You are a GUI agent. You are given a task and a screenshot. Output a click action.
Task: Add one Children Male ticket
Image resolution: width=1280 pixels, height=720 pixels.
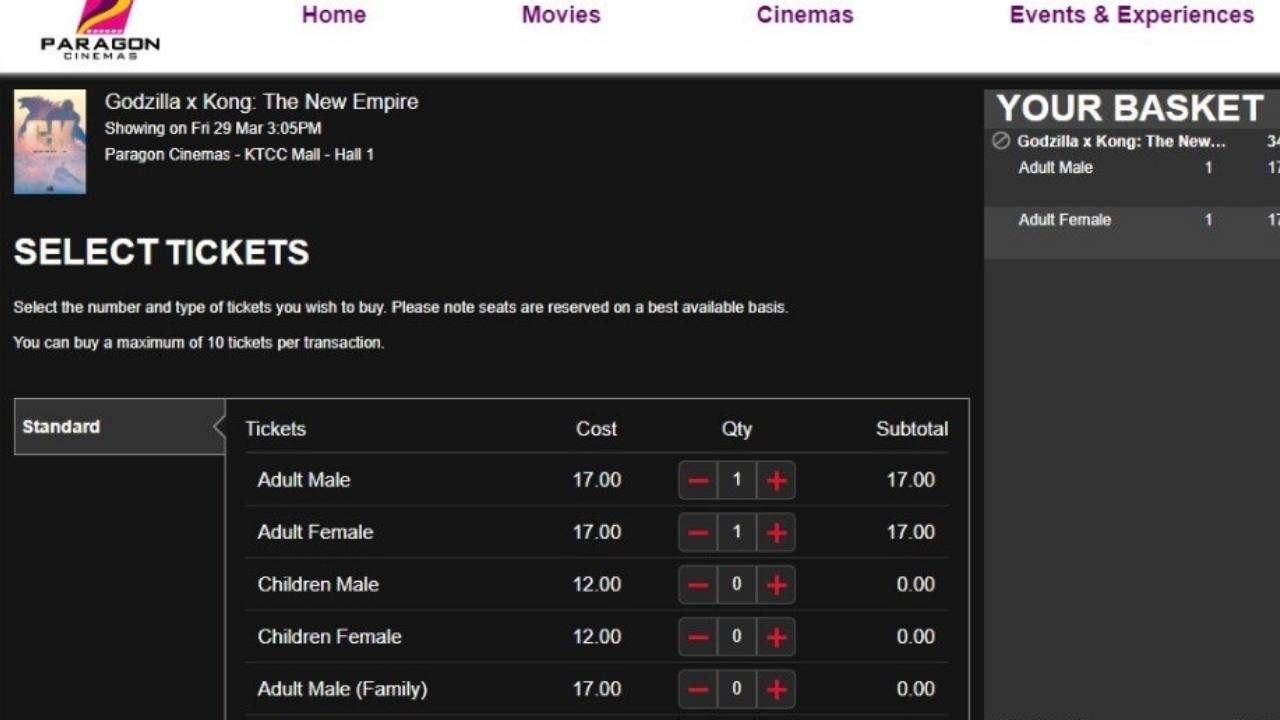[776, 584]
